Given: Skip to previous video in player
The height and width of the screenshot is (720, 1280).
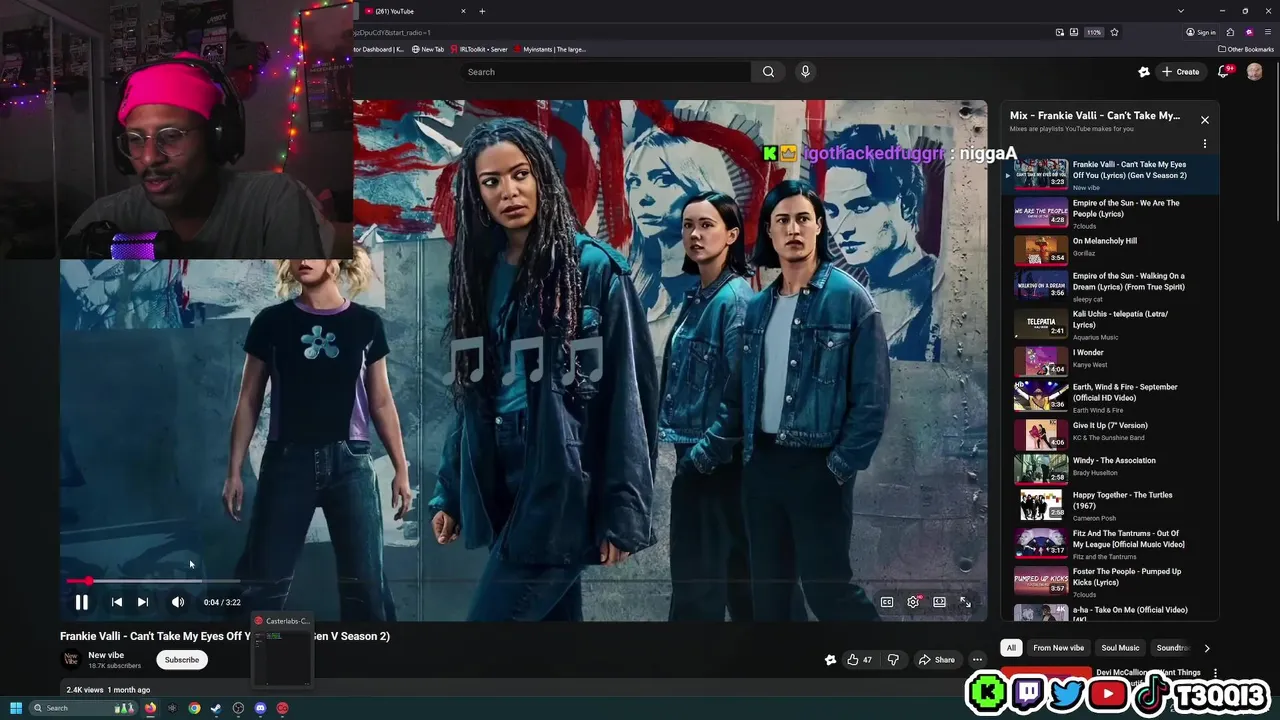Looking at the screenshot, I should 117,602.
